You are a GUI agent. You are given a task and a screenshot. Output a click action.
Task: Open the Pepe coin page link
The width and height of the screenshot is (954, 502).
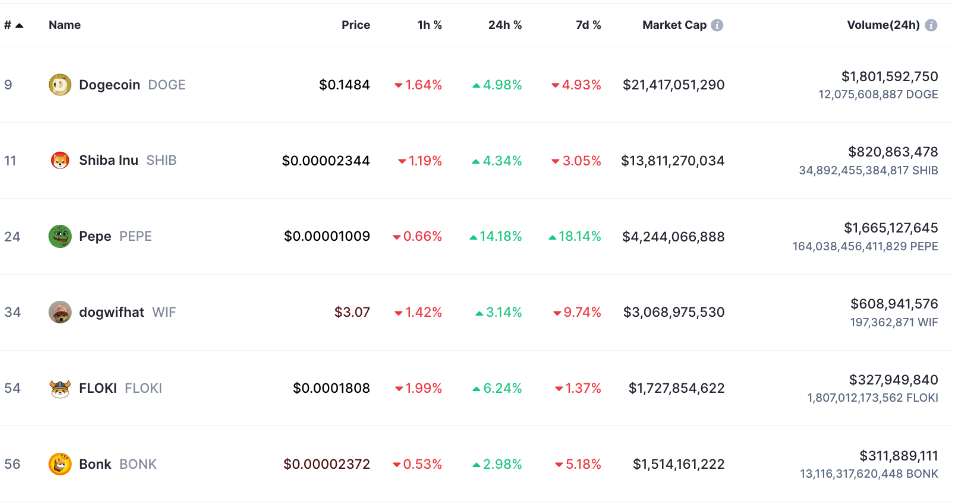click(x=95, y=236)
